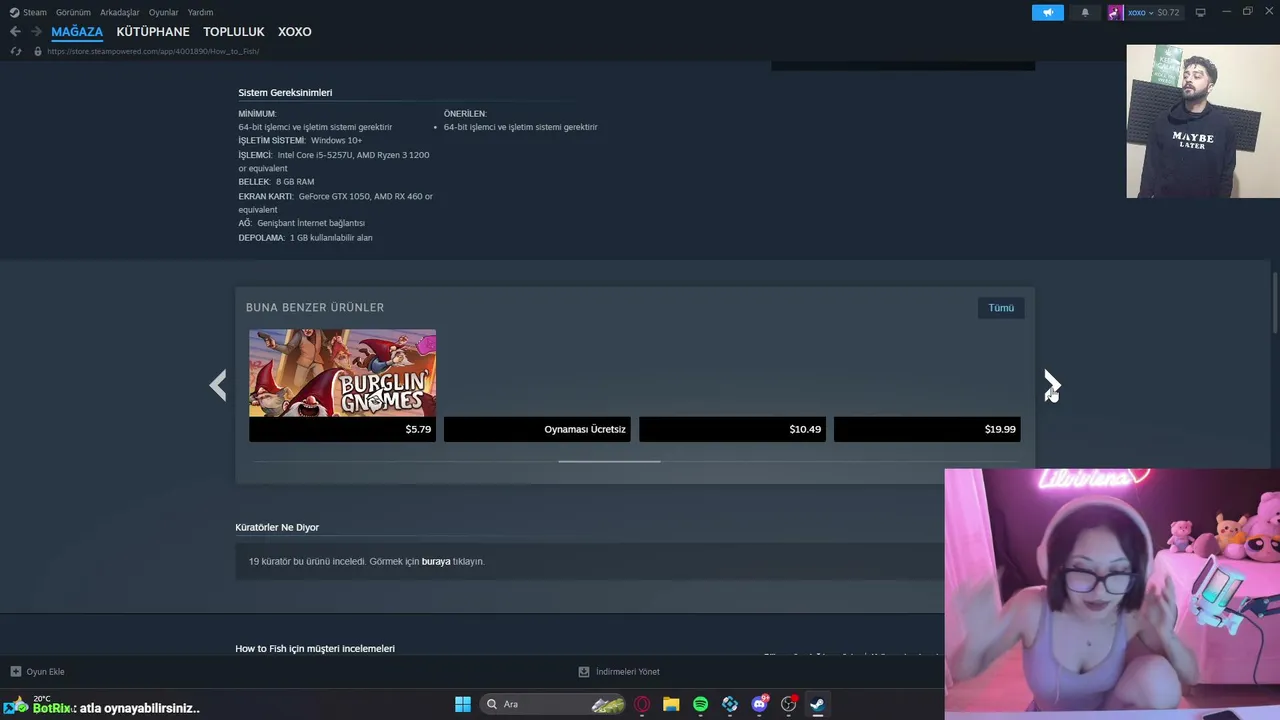Open the Steam menu
The width and height of the screenshot is (1280, 720).
pyautogui.click(x=35, y=12)
